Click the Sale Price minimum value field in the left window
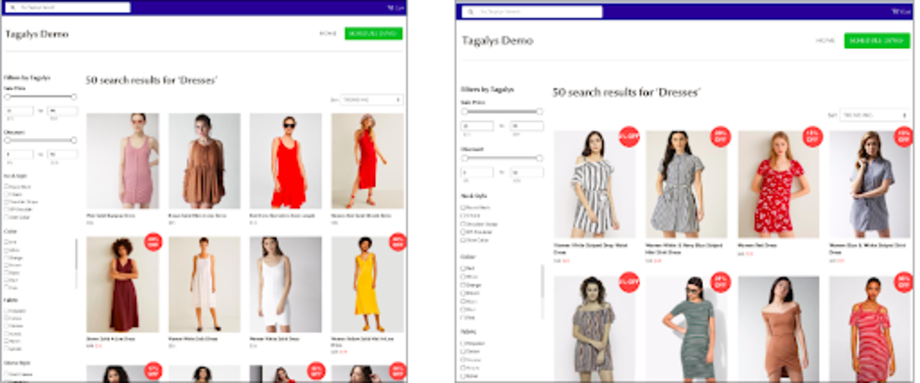Viewport: 920px width, 383px height. click(x=19, y=111)
